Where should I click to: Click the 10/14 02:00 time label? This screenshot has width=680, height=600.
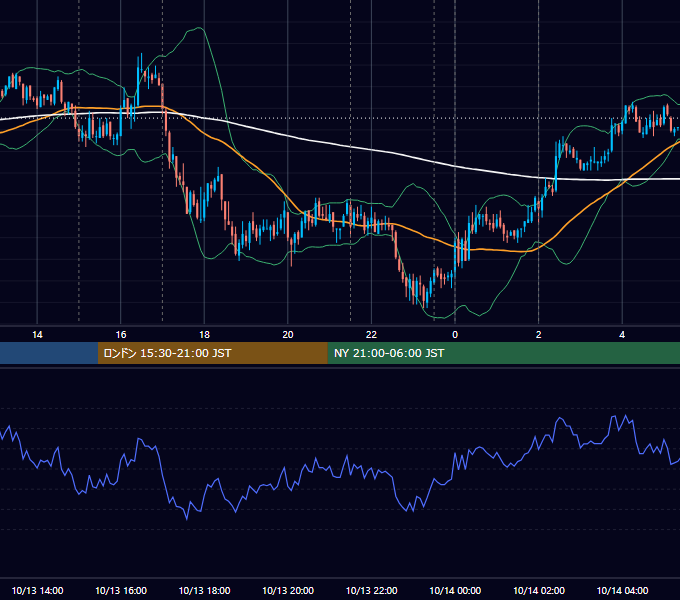tap(539, 590)
